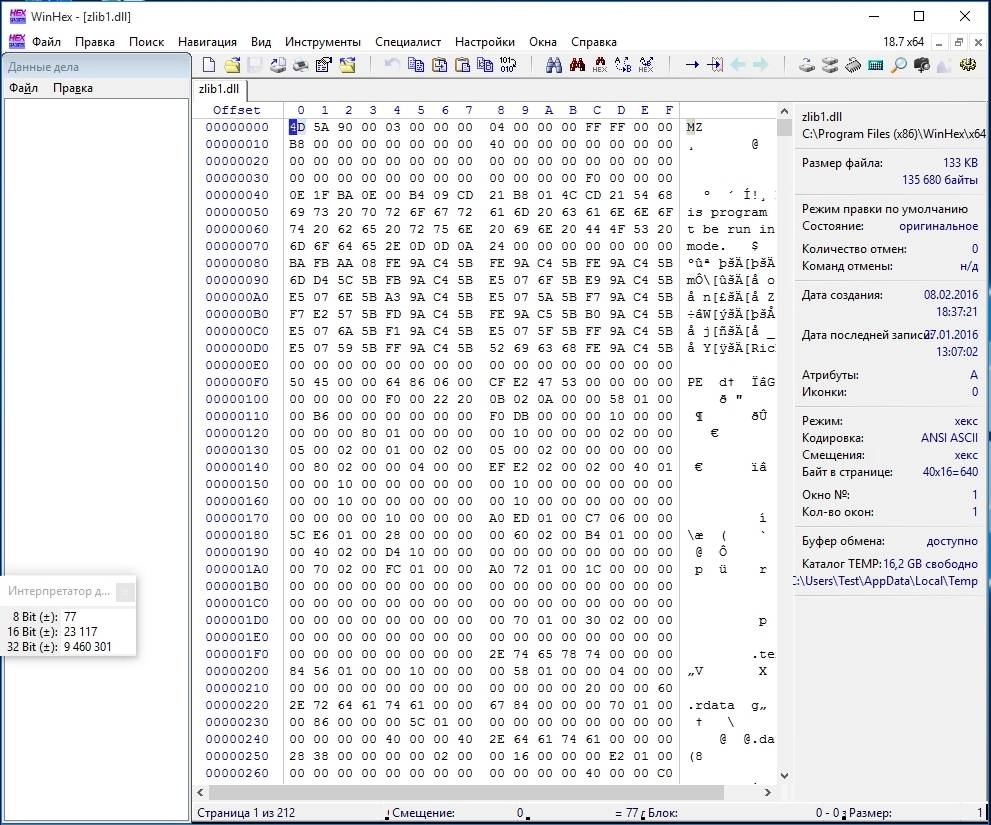Click the Back navigation left arrow
The width and height of the screenshot is (991, 825).
[x=738, y=64]
